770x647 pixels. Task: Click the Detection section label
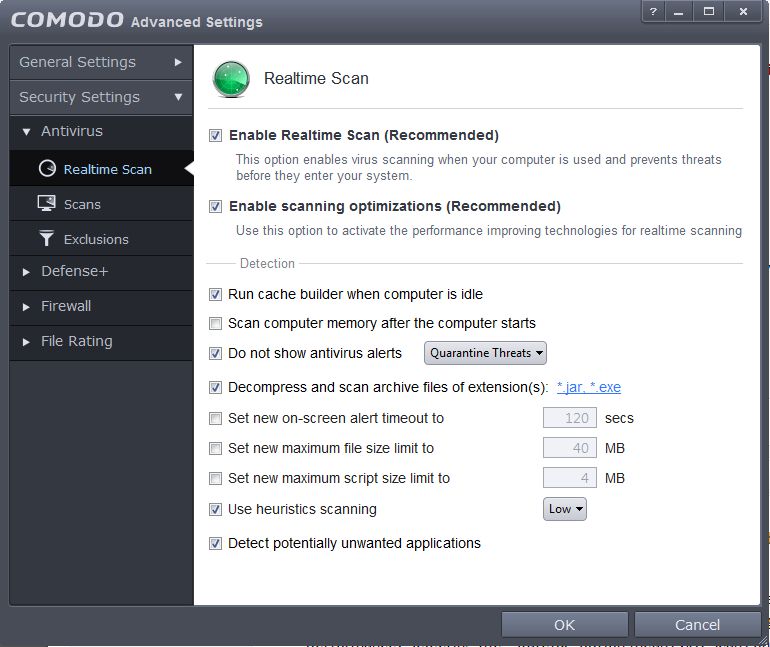coord(267,264)
